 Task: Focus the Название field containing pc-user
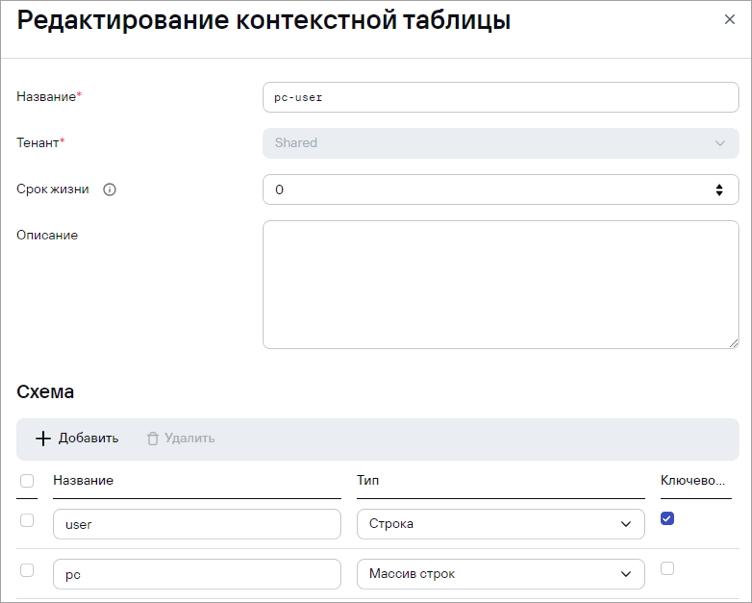[x=501, y=97]
